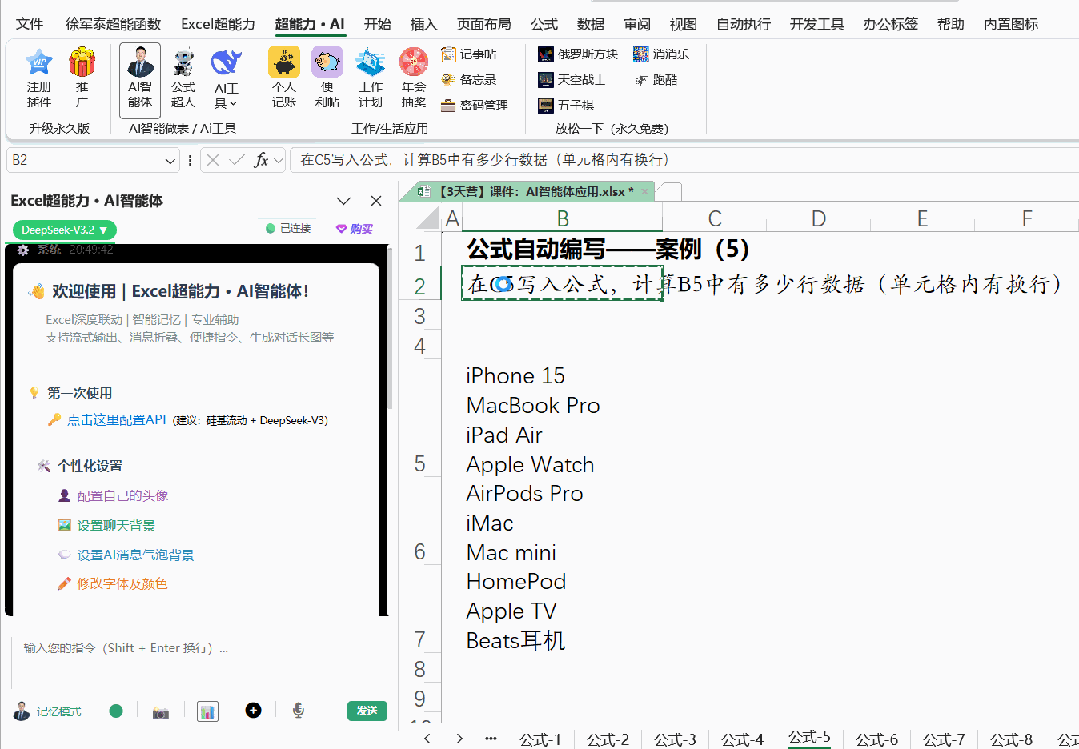Open the 推广 gift box icon

click(82, 62)
